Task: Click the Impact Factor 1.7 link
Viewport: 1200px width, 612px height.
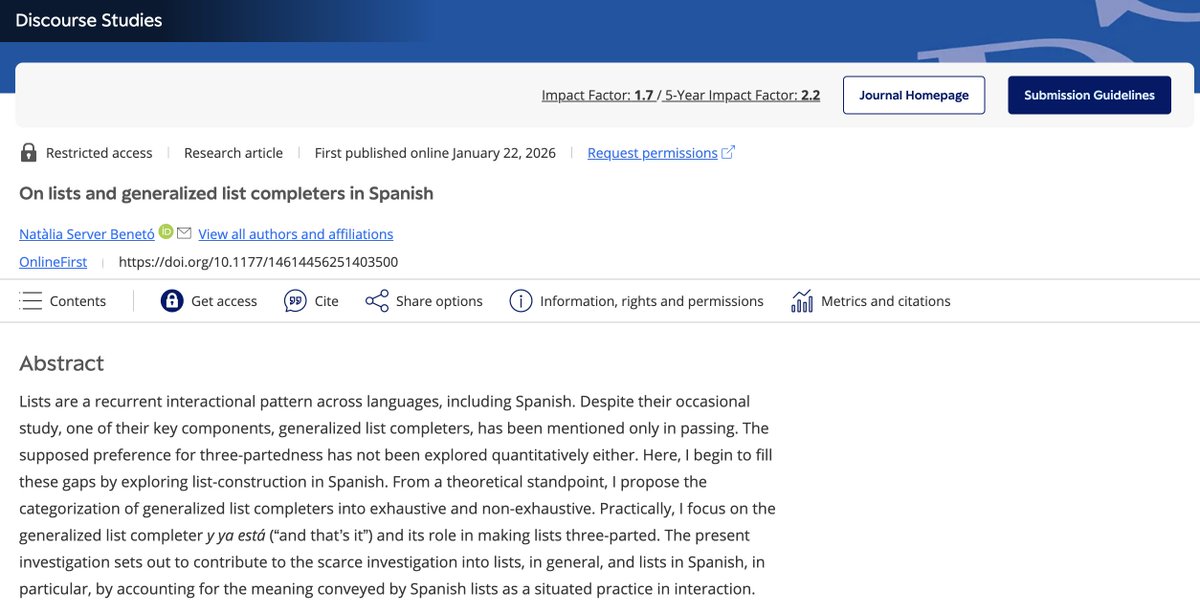Action: click(597, 95)
